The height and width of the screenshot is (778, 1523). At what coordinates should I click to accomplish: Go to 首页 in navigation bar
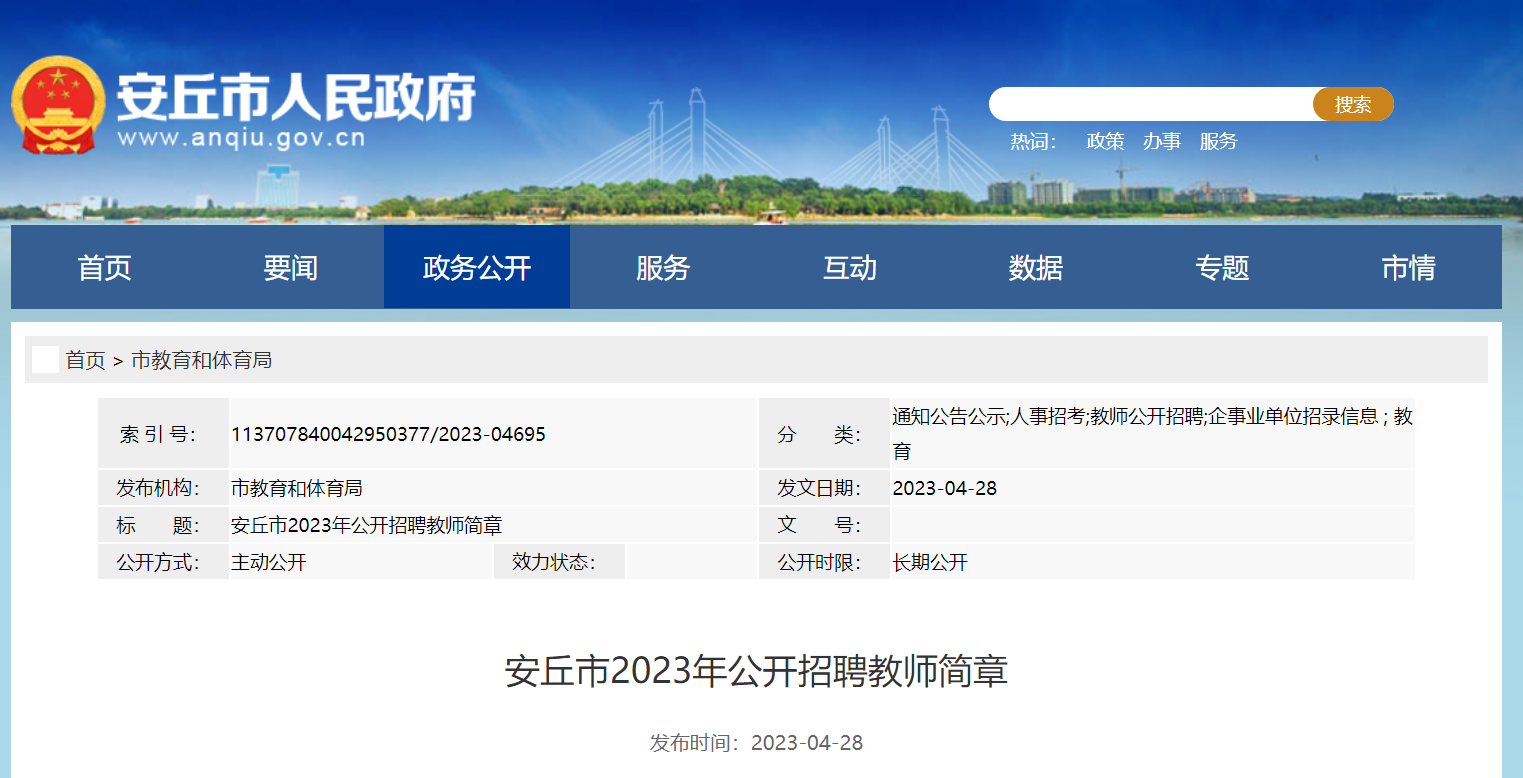click(105, 268)
